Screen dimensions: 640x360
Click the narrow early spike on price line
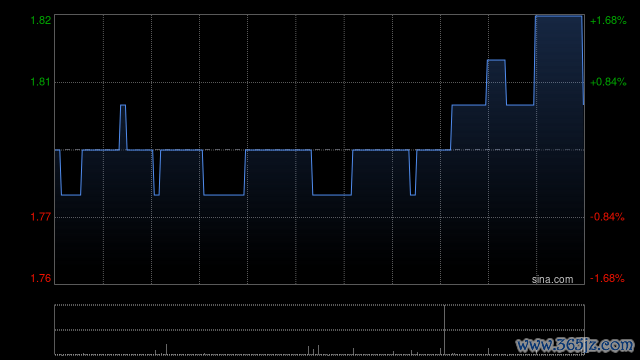(x=123, y=127)
